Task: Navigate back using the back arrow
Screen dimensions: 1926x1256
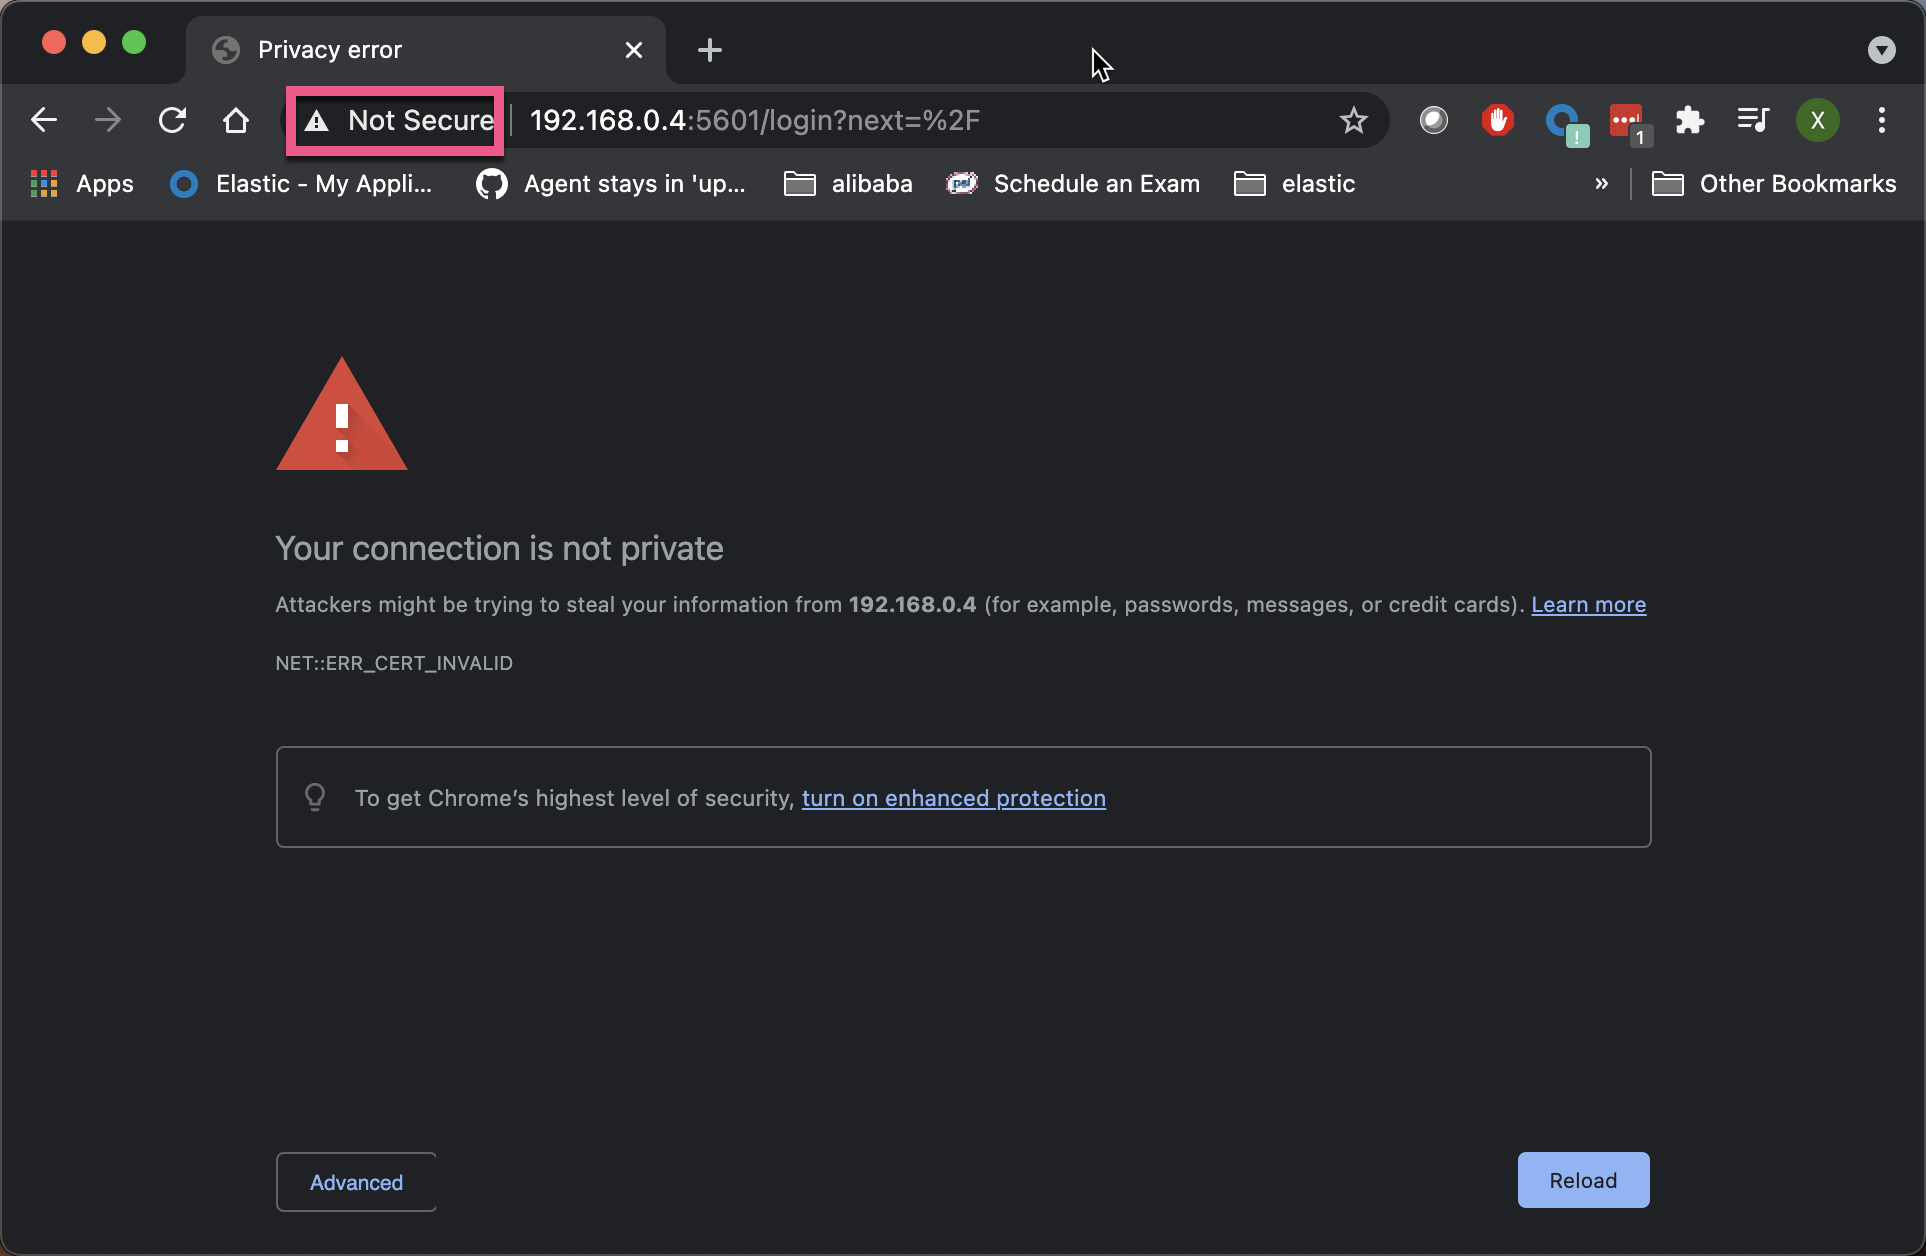Action: click(x=43, y=120)
